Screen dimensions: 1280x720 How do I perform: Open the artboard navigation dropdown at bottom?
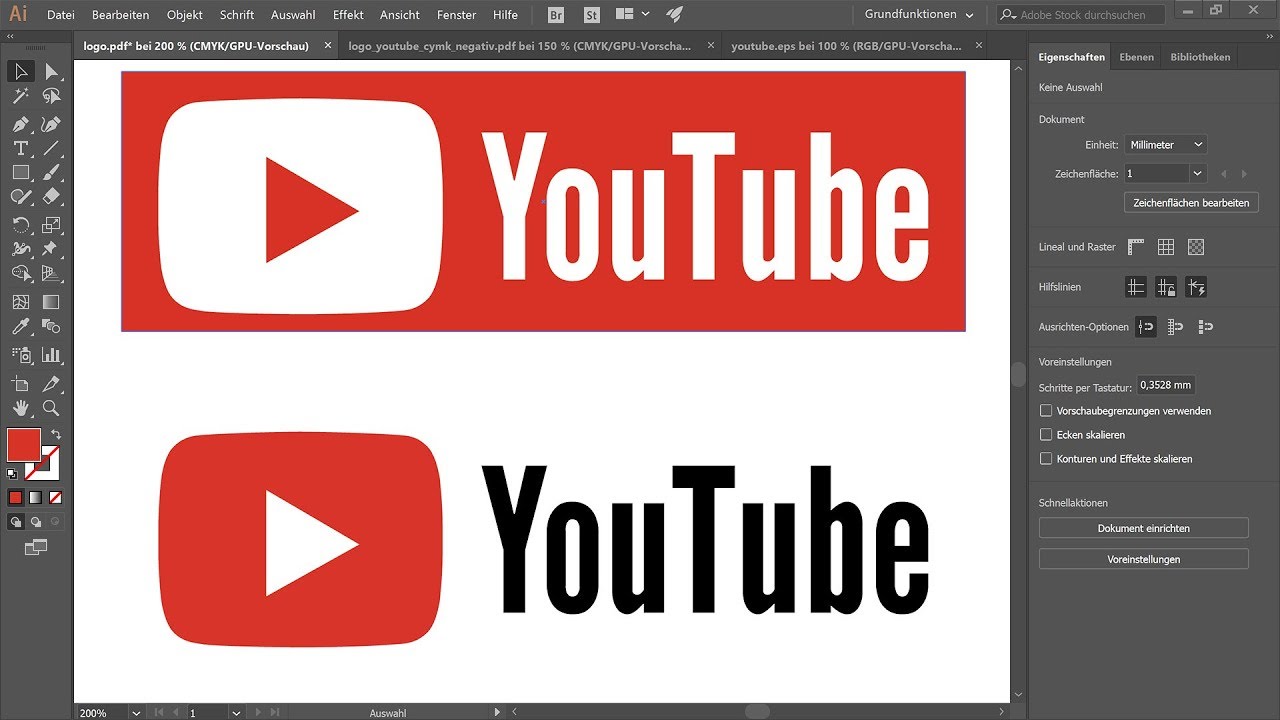[236, 713]
